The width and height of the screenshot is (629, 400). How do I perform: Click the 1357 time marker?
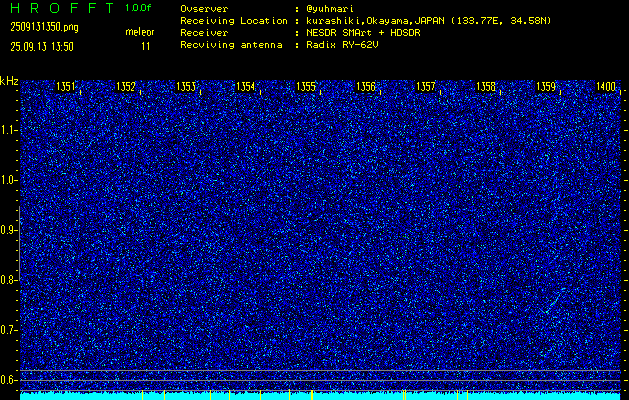point(426,87)
